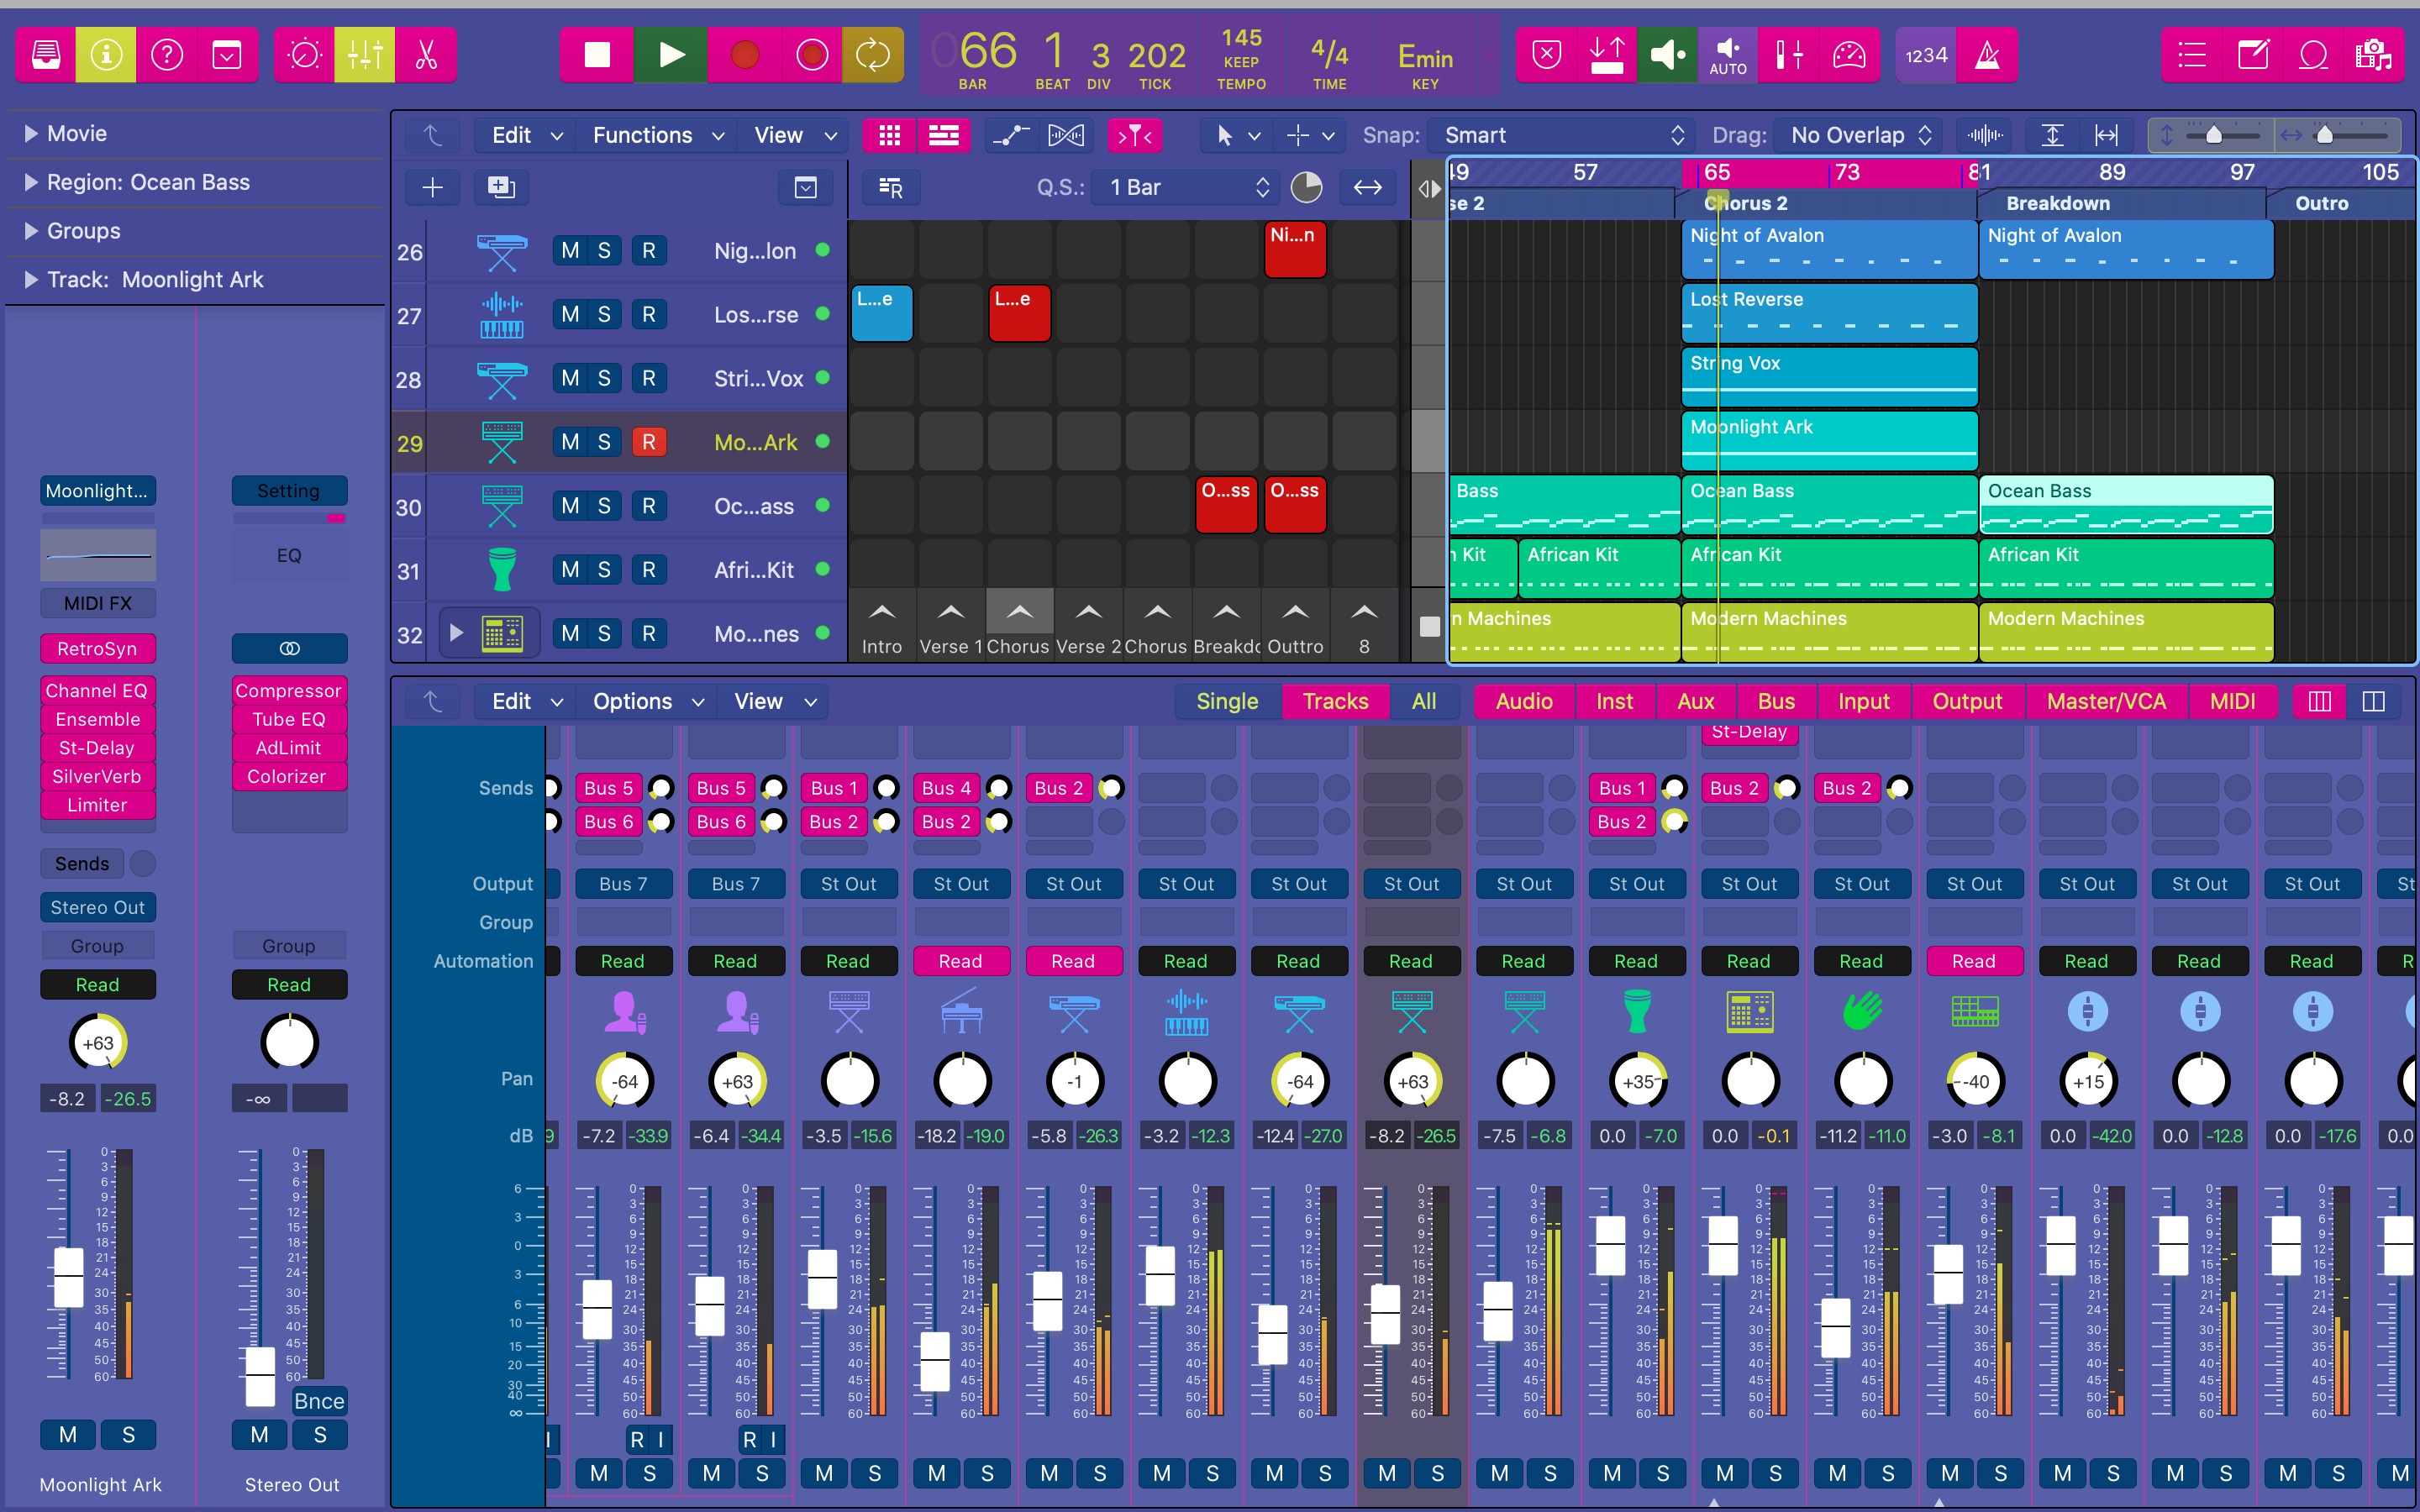Viewport: 2420px width, 1512px height.
Task: Toggle the Mixer button in toolbar
Action: [x=365, y=55]
